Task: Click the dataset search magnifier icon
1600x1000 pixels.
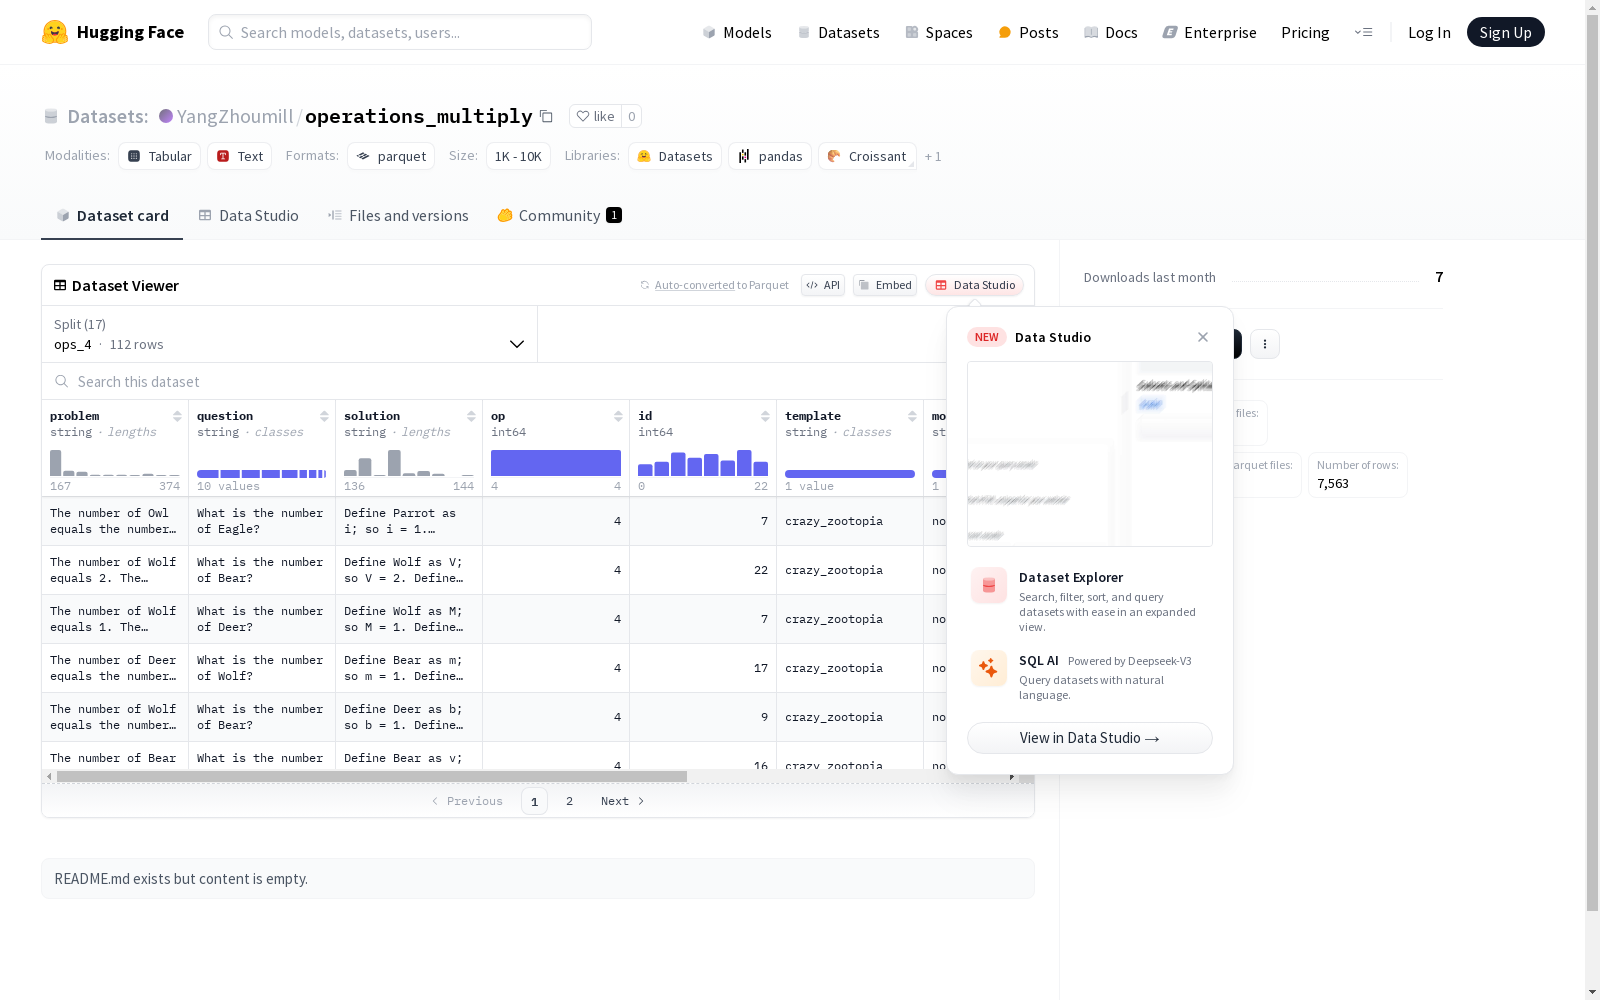Action: click(62, 382)
